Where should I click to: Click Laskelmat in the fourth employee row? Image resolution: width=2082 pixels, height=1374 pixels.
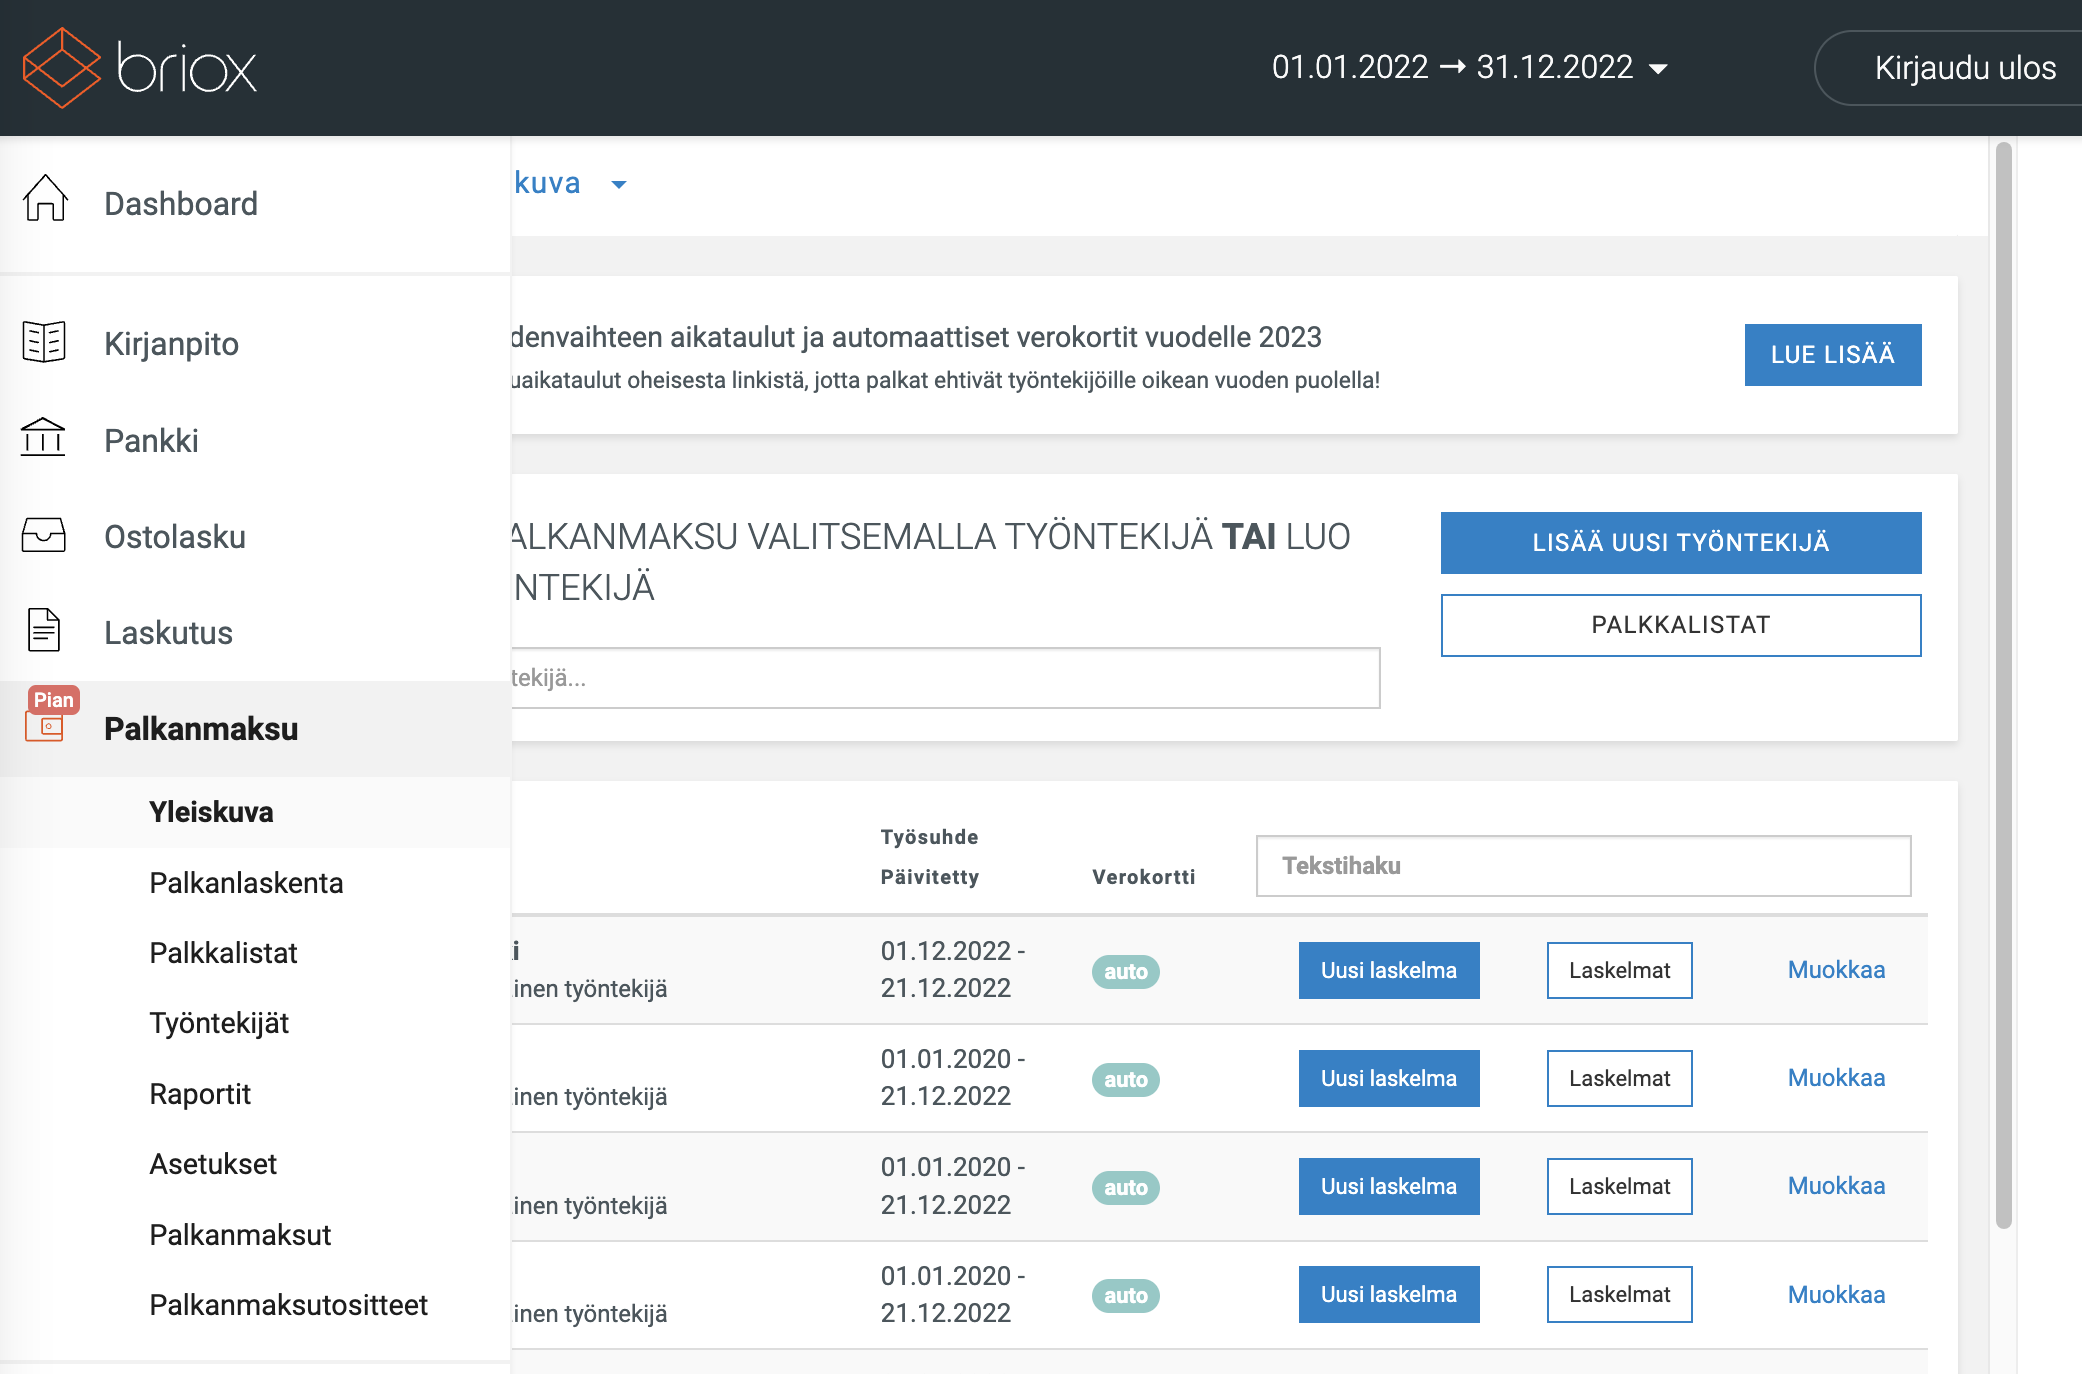pyautogui.click(x=1619, y=1294)
